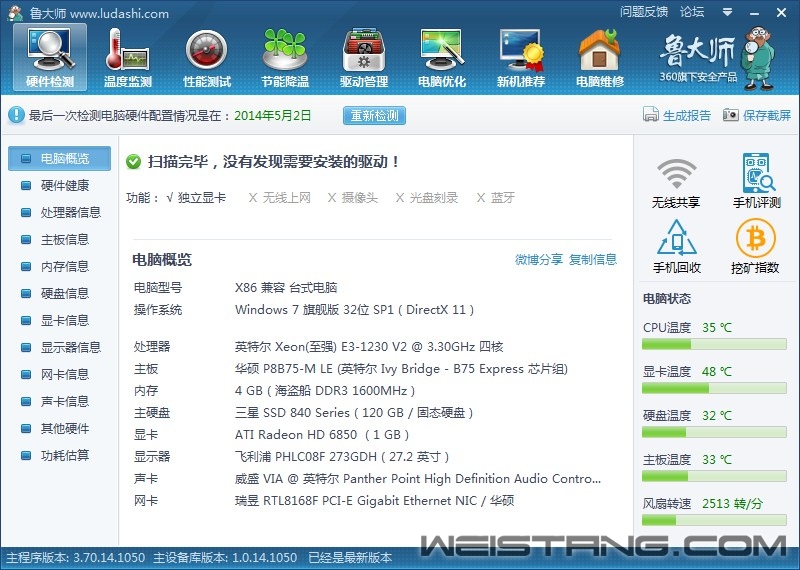
Task: Open 新机推荐 new PC recommendation icon
Action: click(521, 57)
